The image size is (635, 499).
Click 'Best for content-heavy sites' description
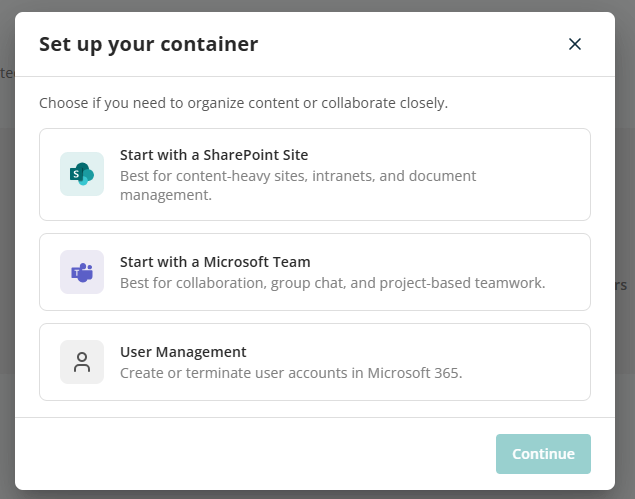point(298,186)
